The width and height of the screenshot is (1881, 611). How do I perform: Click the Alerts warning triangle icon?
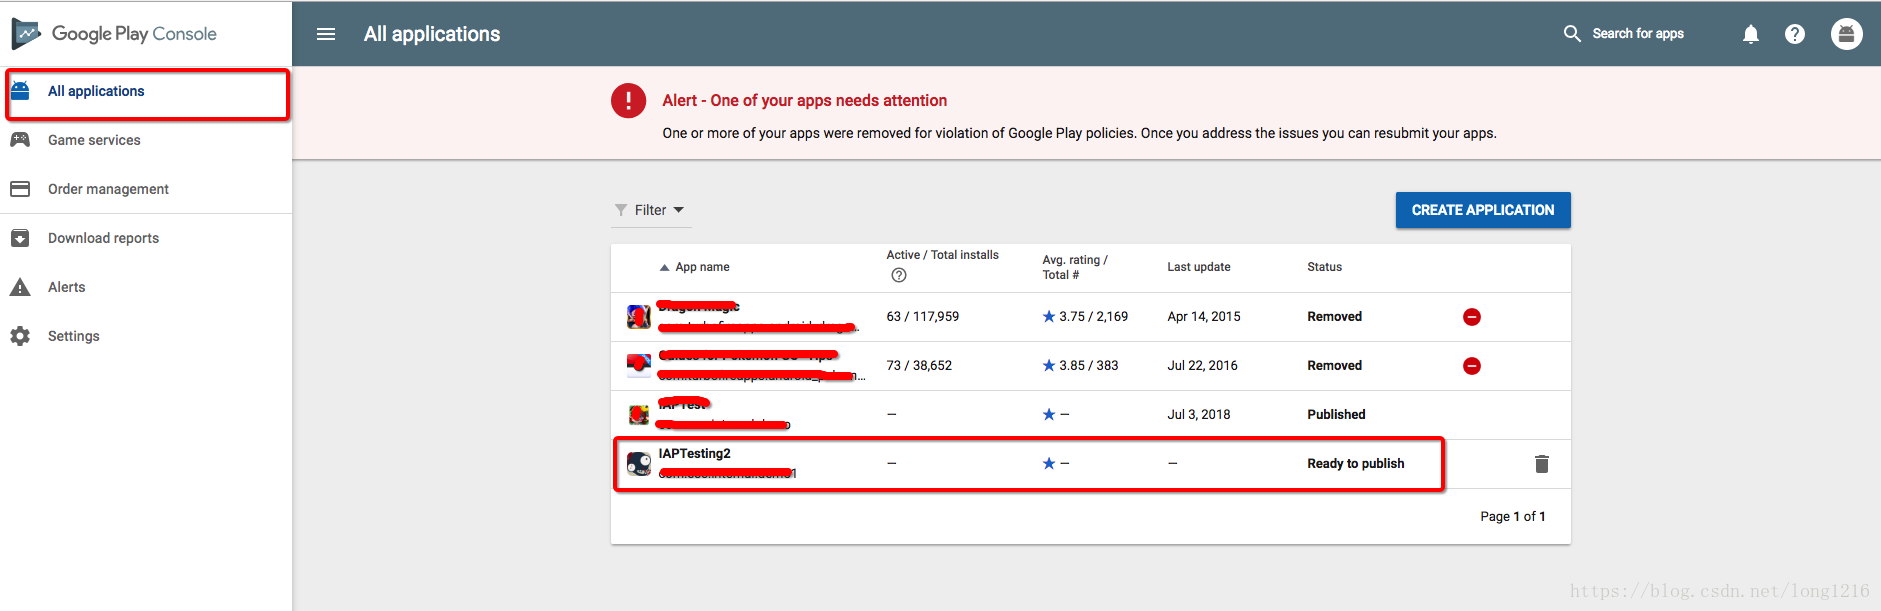point(20,287)
